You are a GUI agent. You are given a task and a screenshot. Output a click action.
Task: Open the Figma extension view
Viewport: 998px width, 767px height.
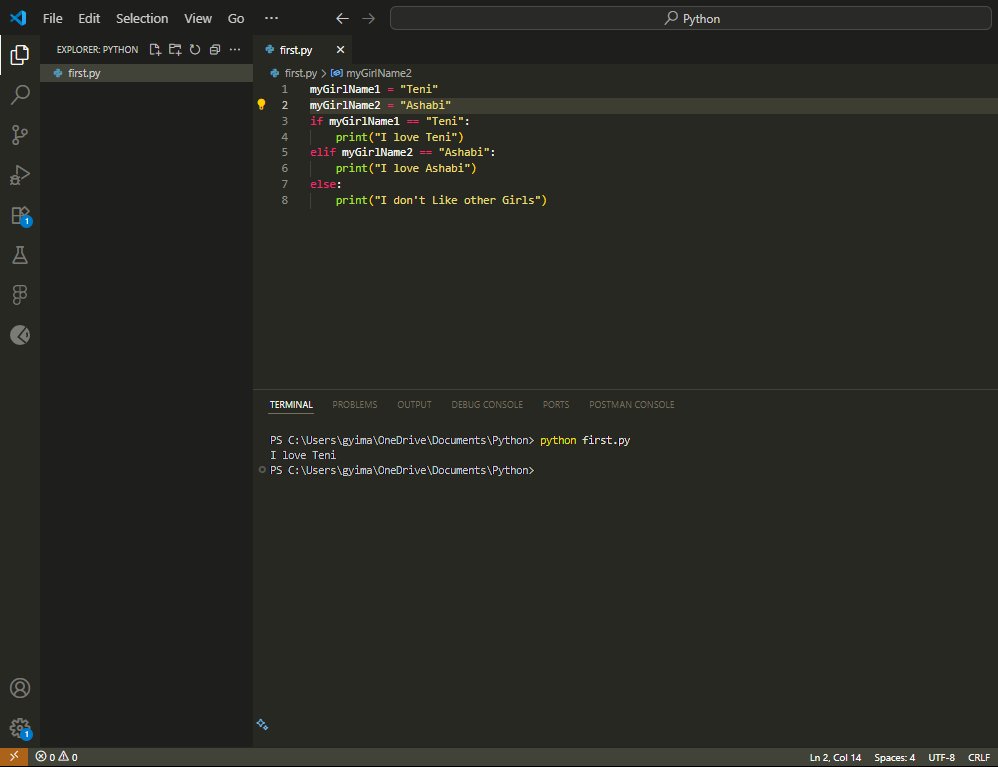pos(20,295)
